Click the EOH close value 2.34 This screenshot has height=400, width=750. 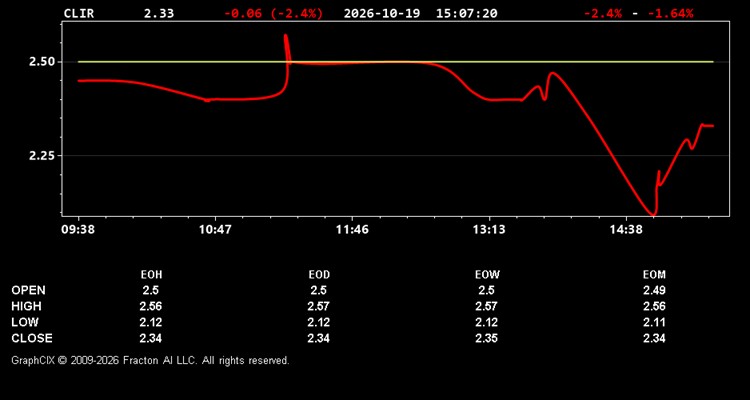tap(151, 338)
